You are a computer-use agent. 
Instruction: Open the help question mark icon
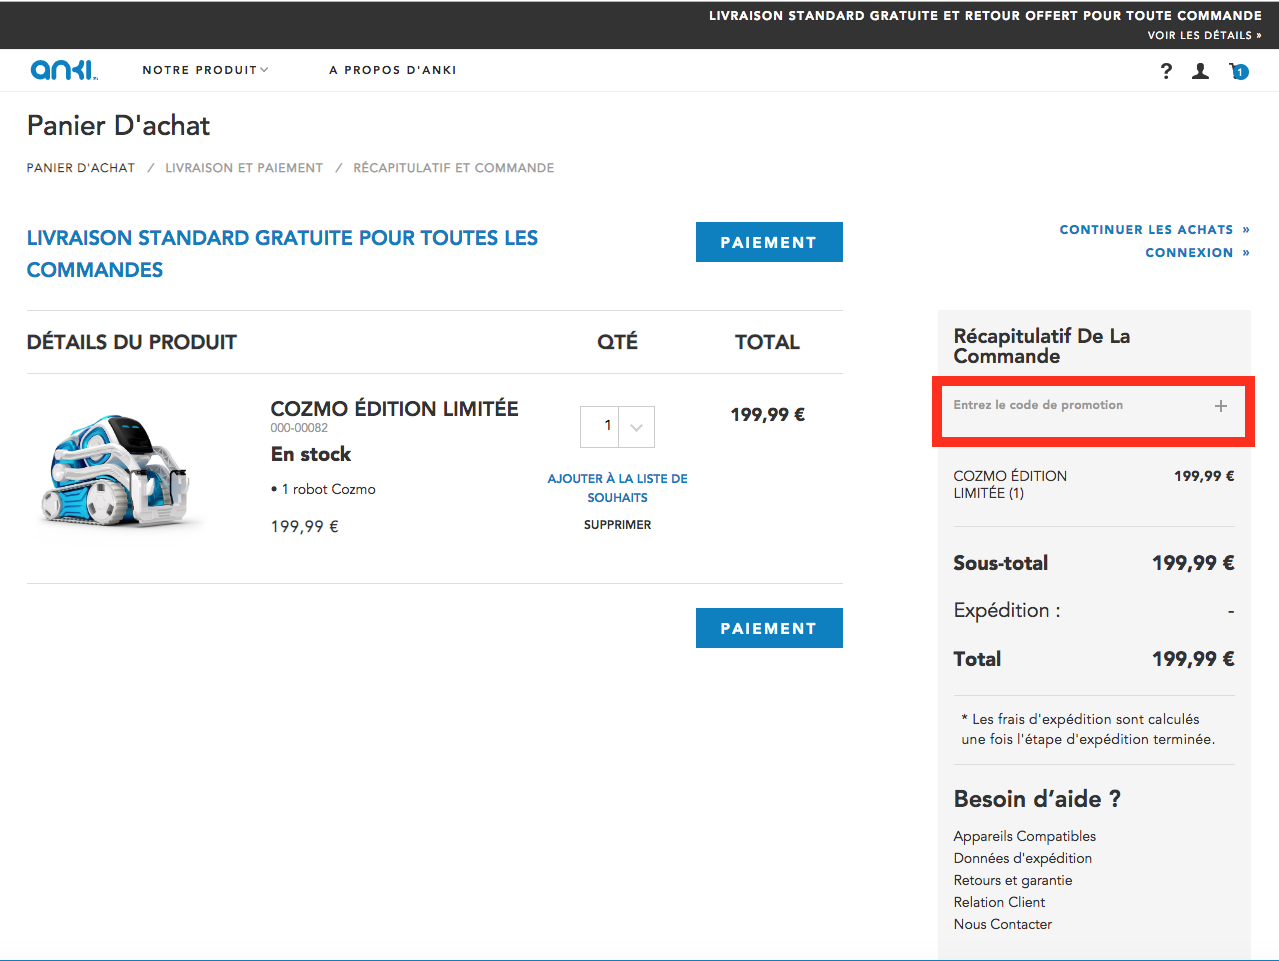pyautogui.click(x=1166, y=71)
